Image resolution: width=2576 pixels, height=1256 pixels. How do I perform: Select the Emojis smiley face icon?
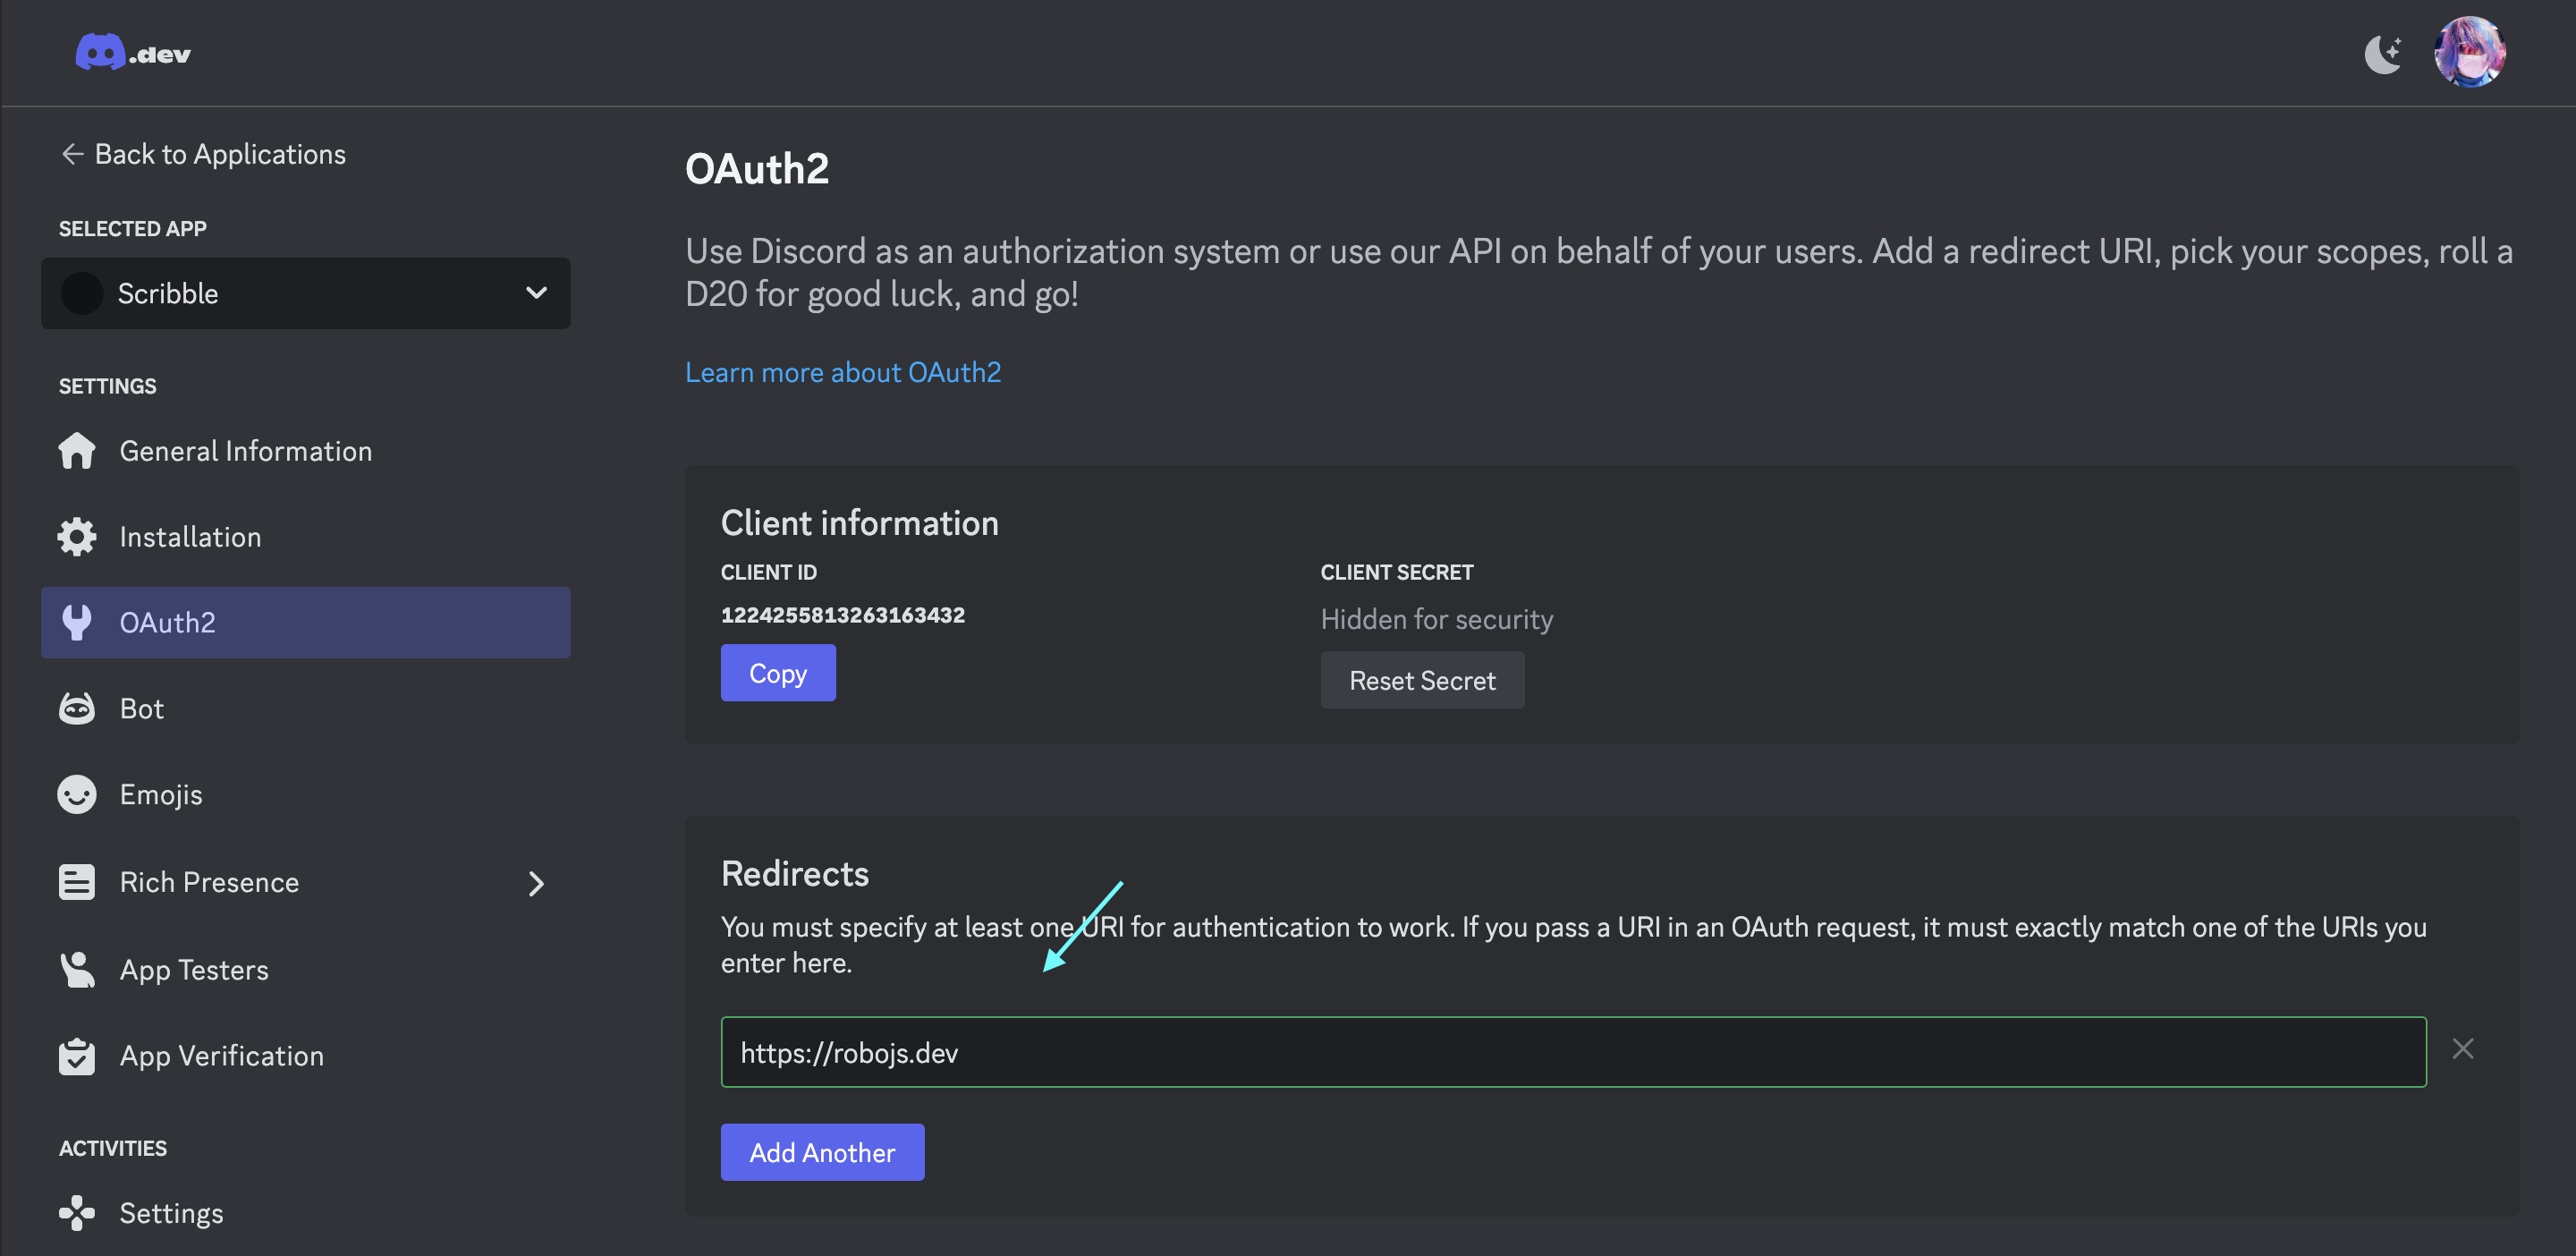click(77, 795)
